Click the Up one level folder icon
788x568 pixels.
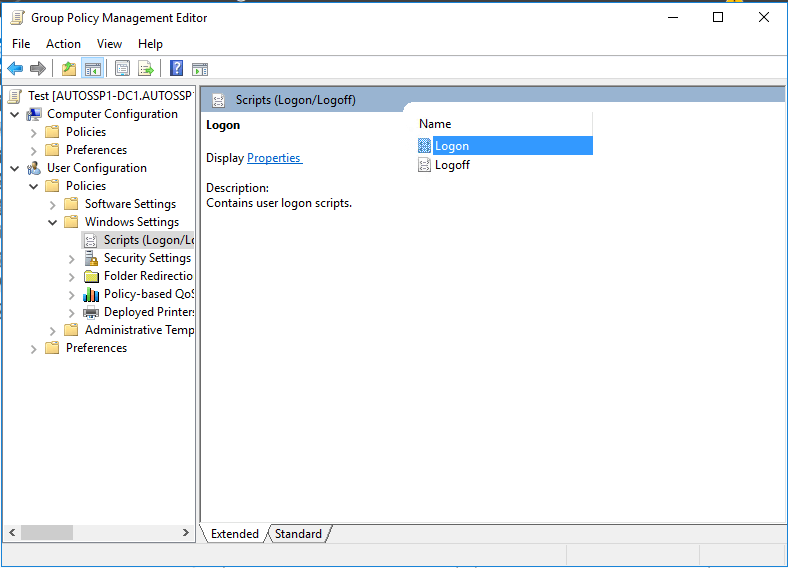69,68
